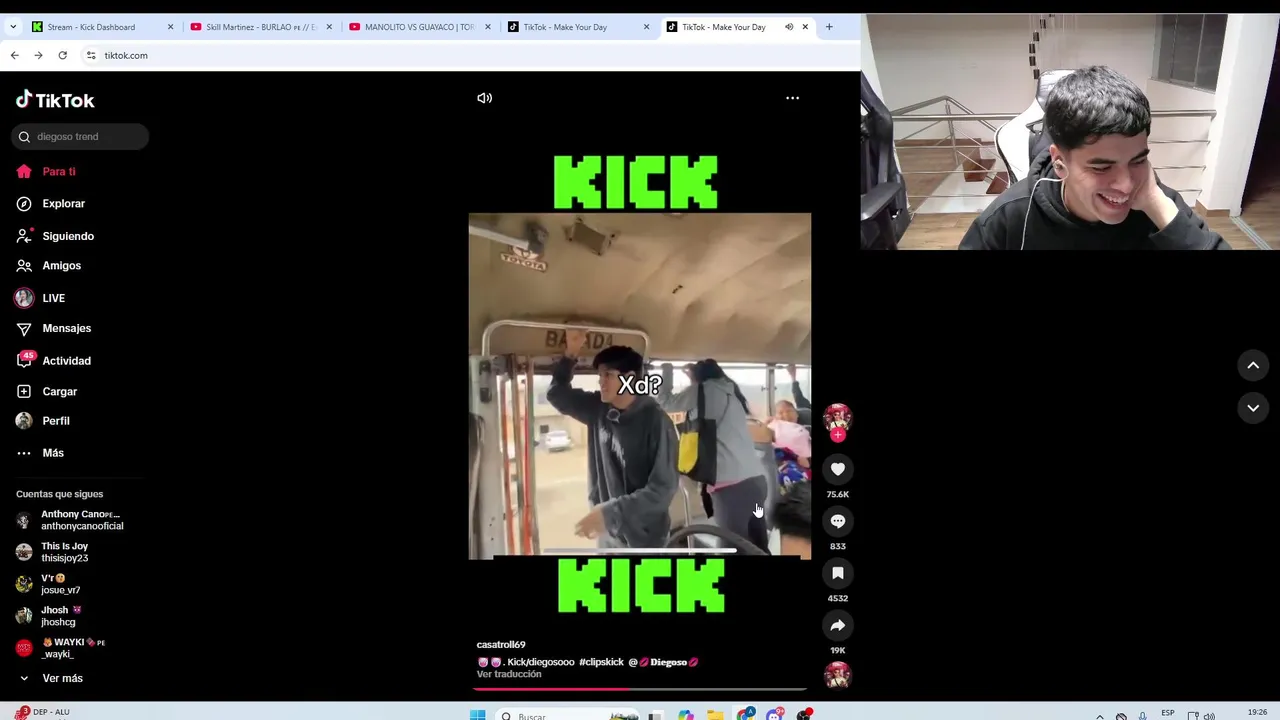Viewport: 1280px width, 720px height.
Task: Open Anthony Cano account avatar
Action: 24,520
